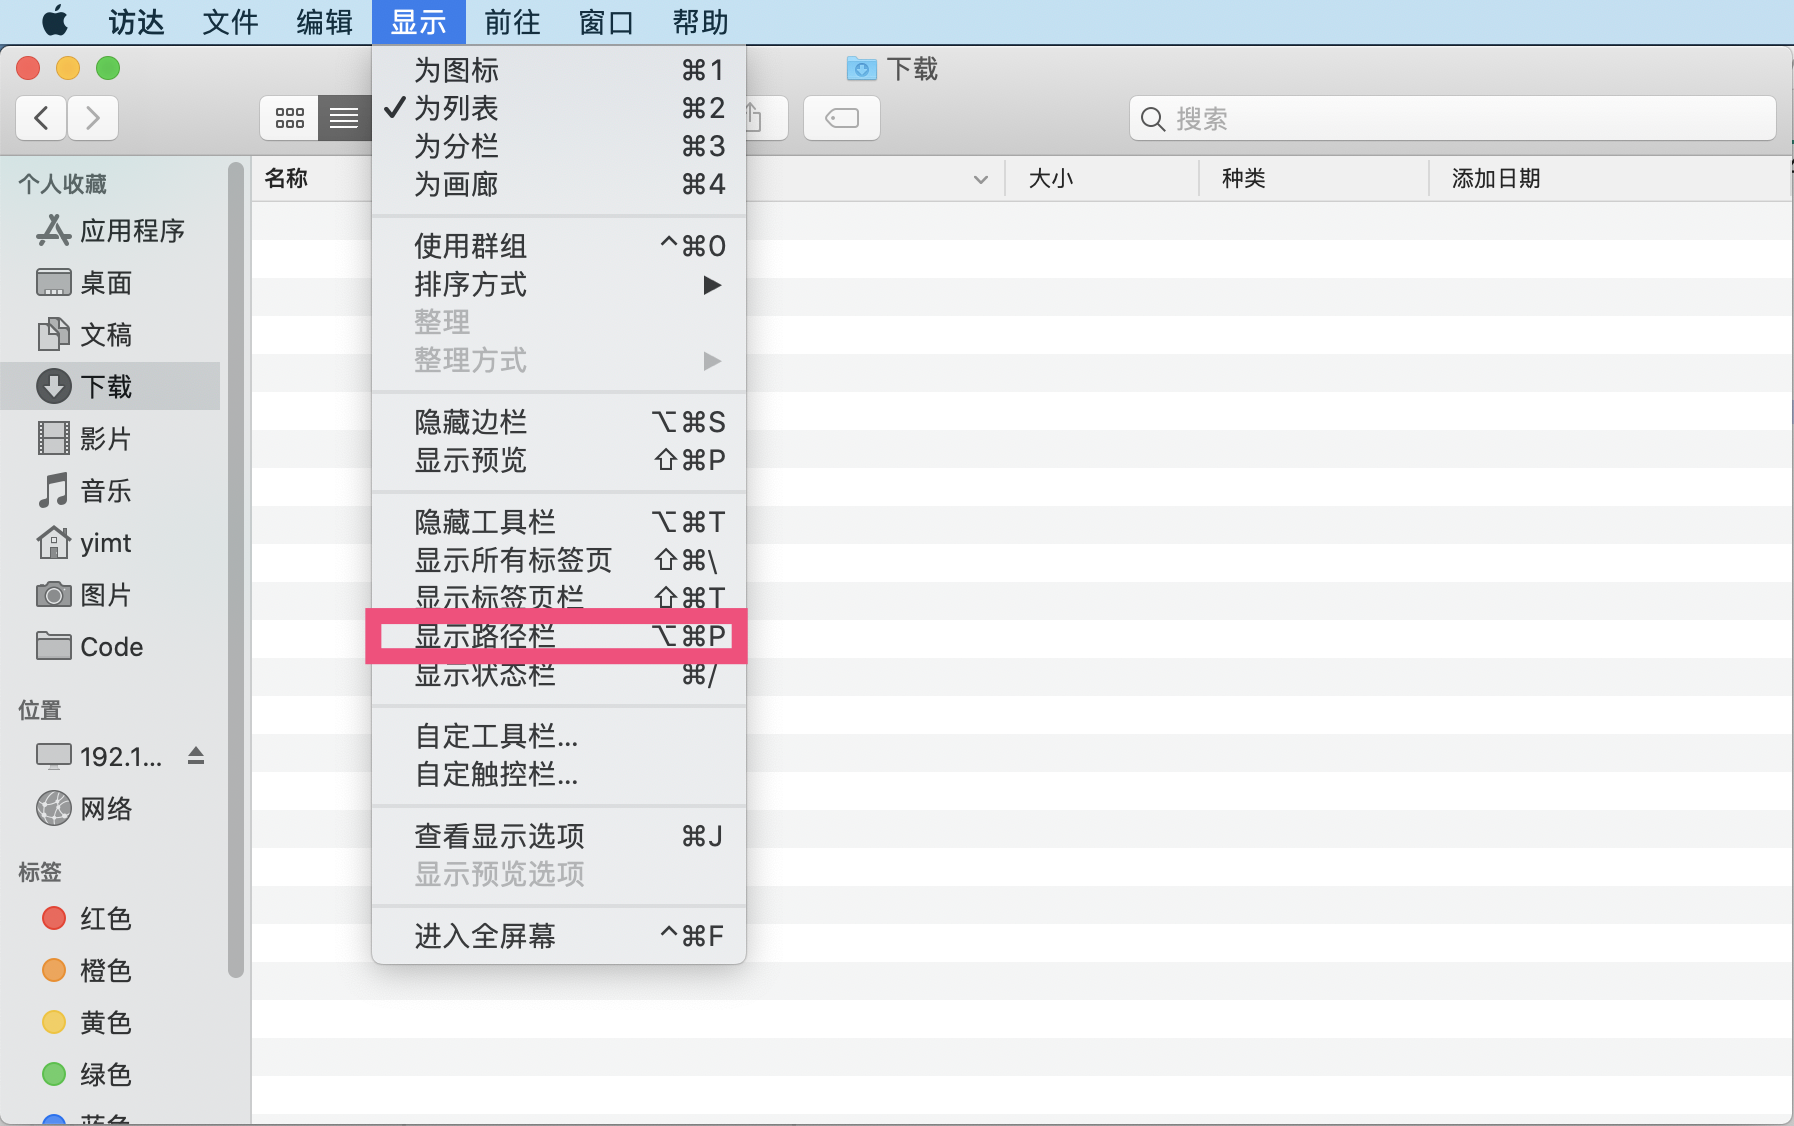Open the Code folder in sidebar
Viewport: 1794px width, 1126px height.
click(x=111, y=646)
